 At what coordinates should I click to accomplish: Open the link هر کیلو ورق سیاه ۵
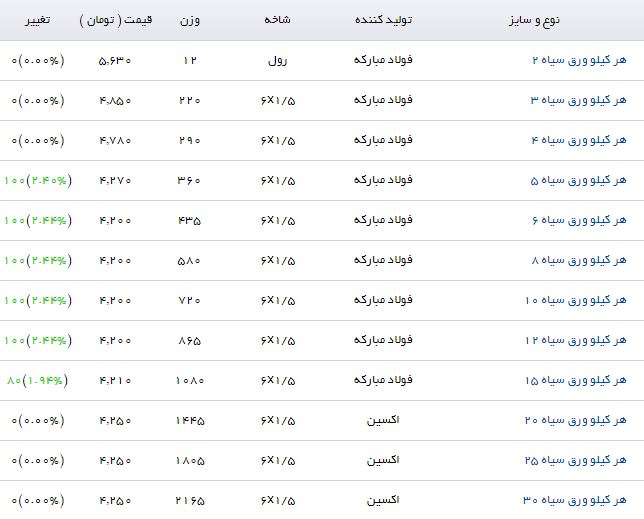point(578,180)
